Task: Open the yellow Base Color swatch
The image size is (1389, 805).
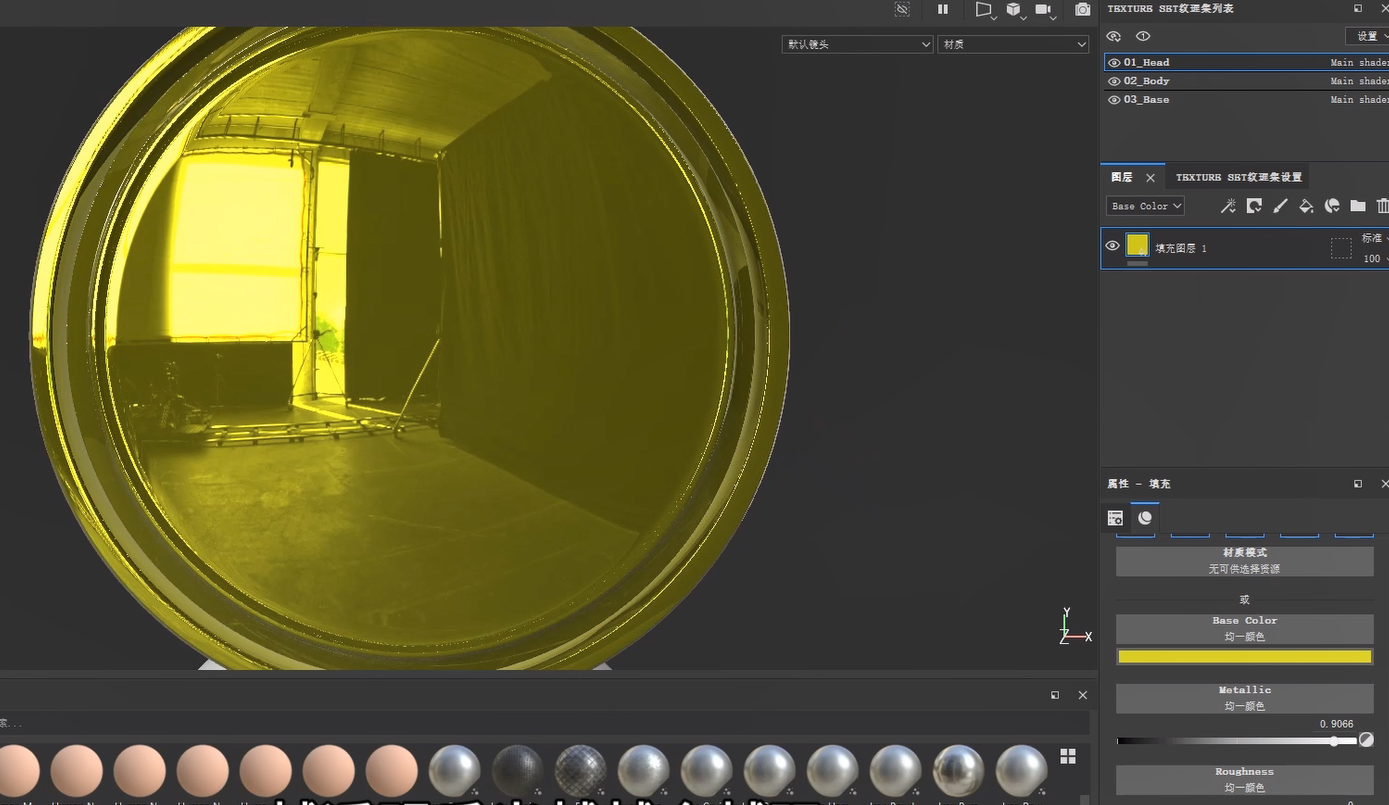Action: tap(1244, 657)
